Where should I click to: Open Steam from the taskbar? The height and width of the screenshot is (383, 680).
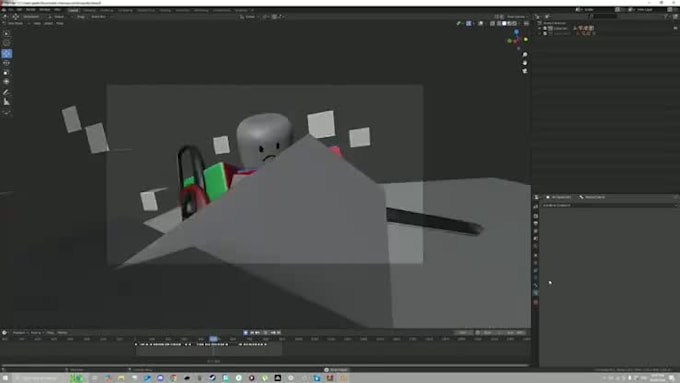tap(212, 378)
